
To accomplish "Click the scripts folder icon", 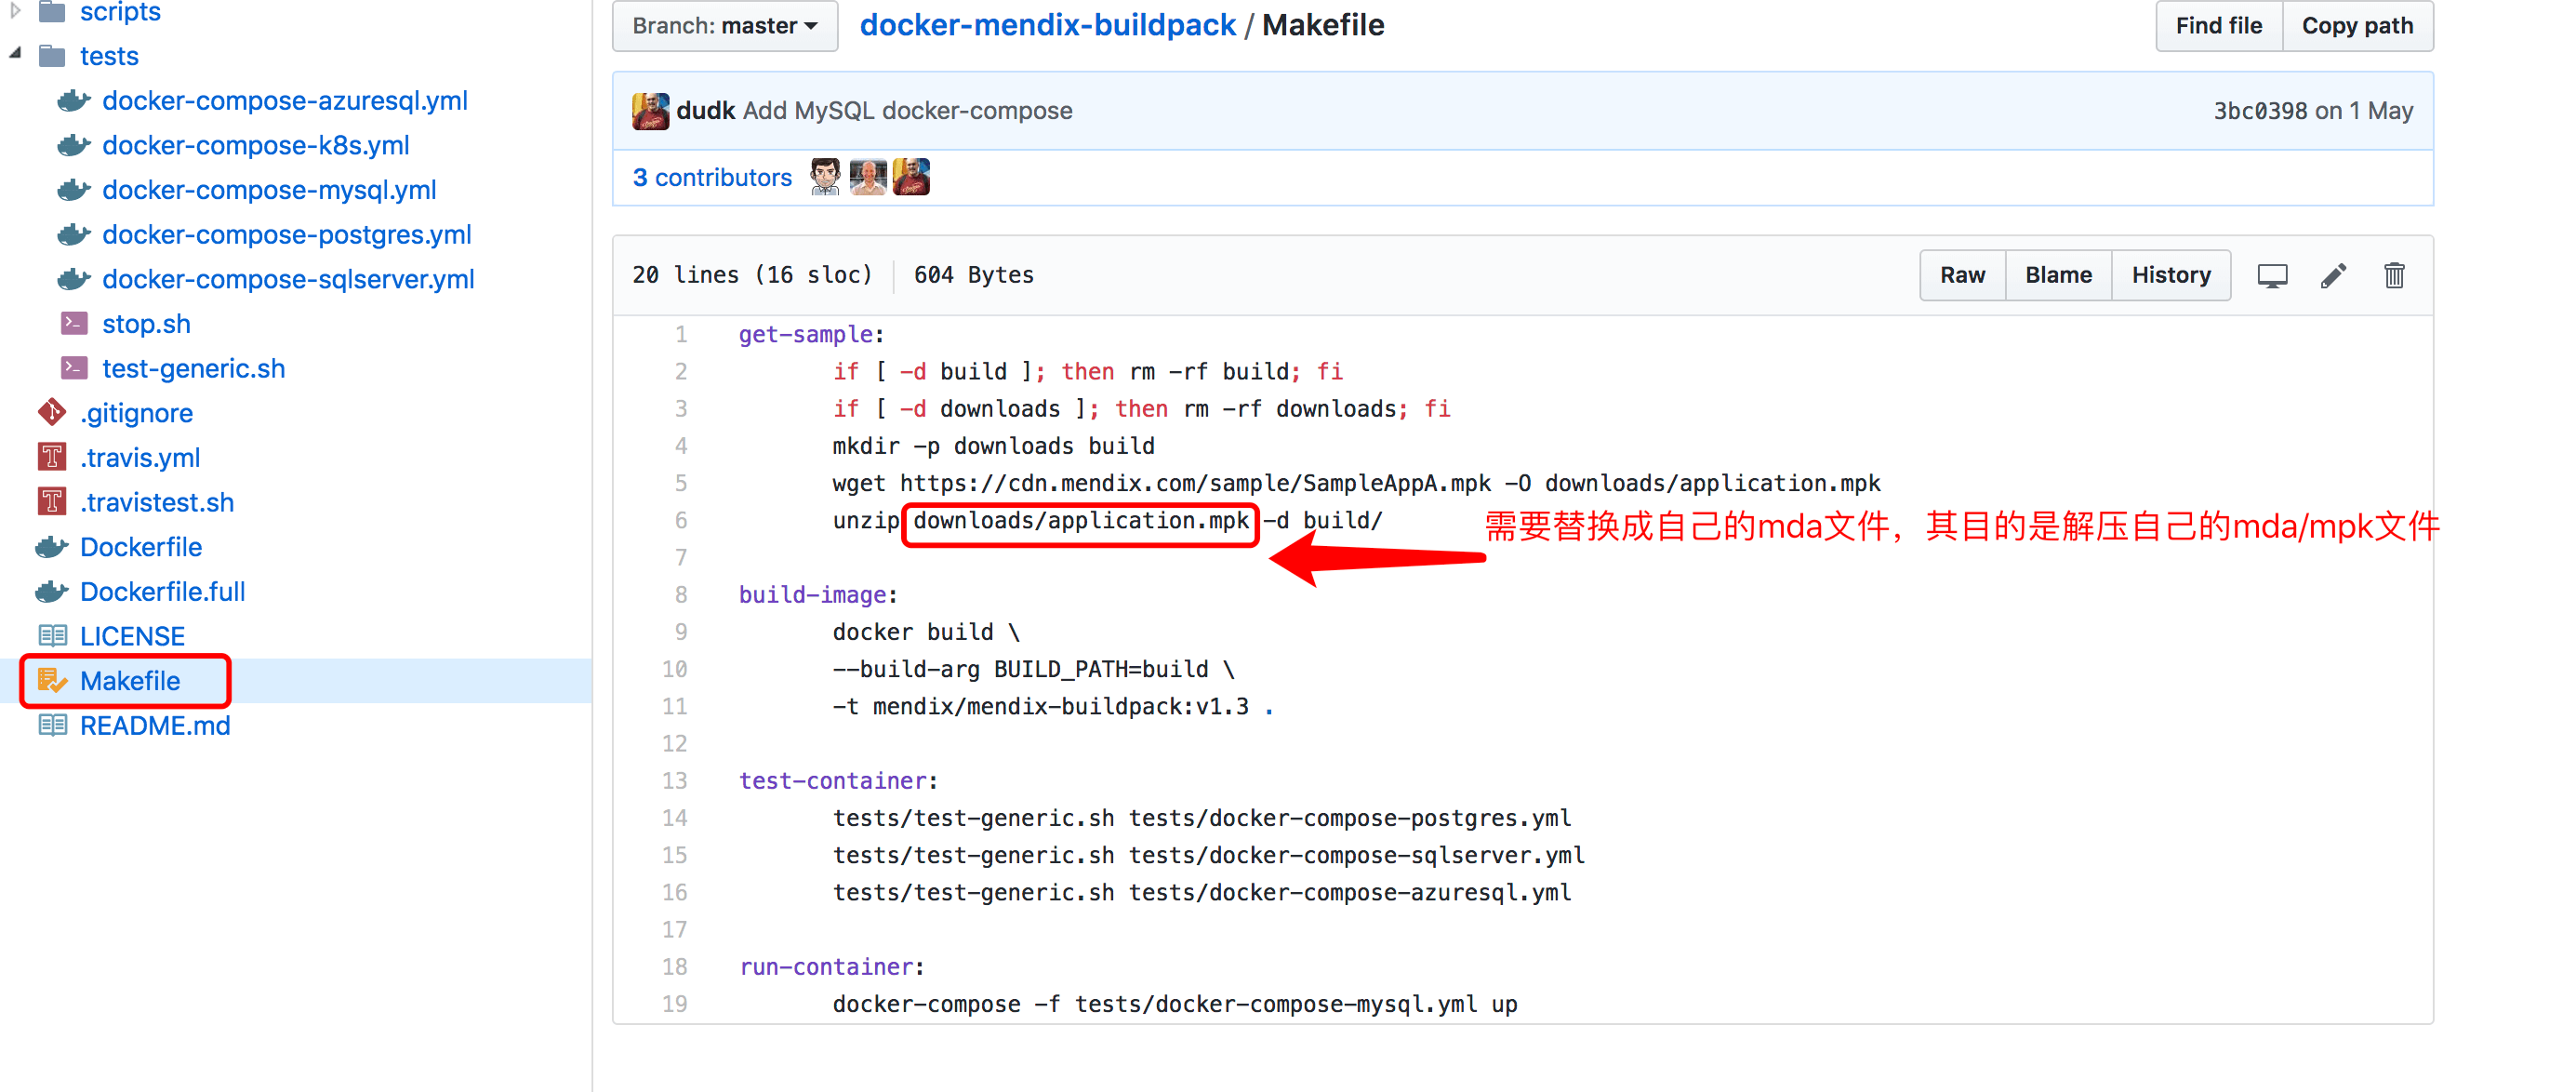I will pyautogui.click(x=52, y=12).
